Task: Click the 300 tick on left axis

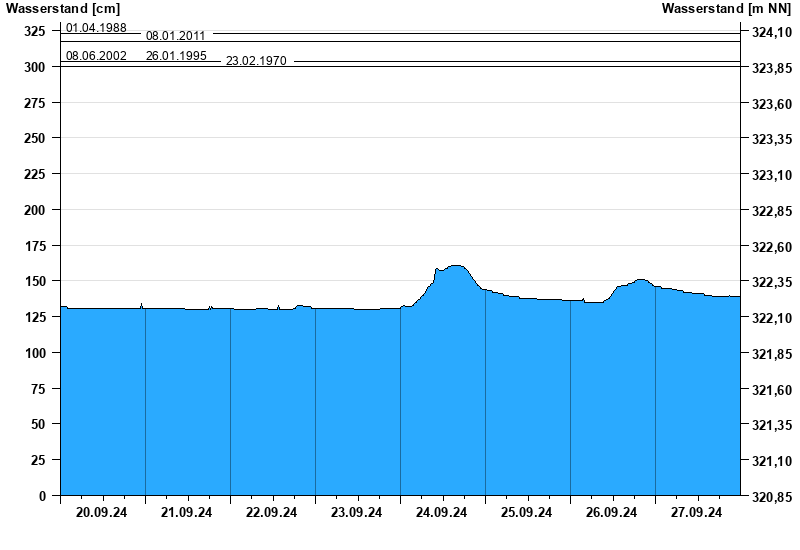Action: tap(35, 67)
